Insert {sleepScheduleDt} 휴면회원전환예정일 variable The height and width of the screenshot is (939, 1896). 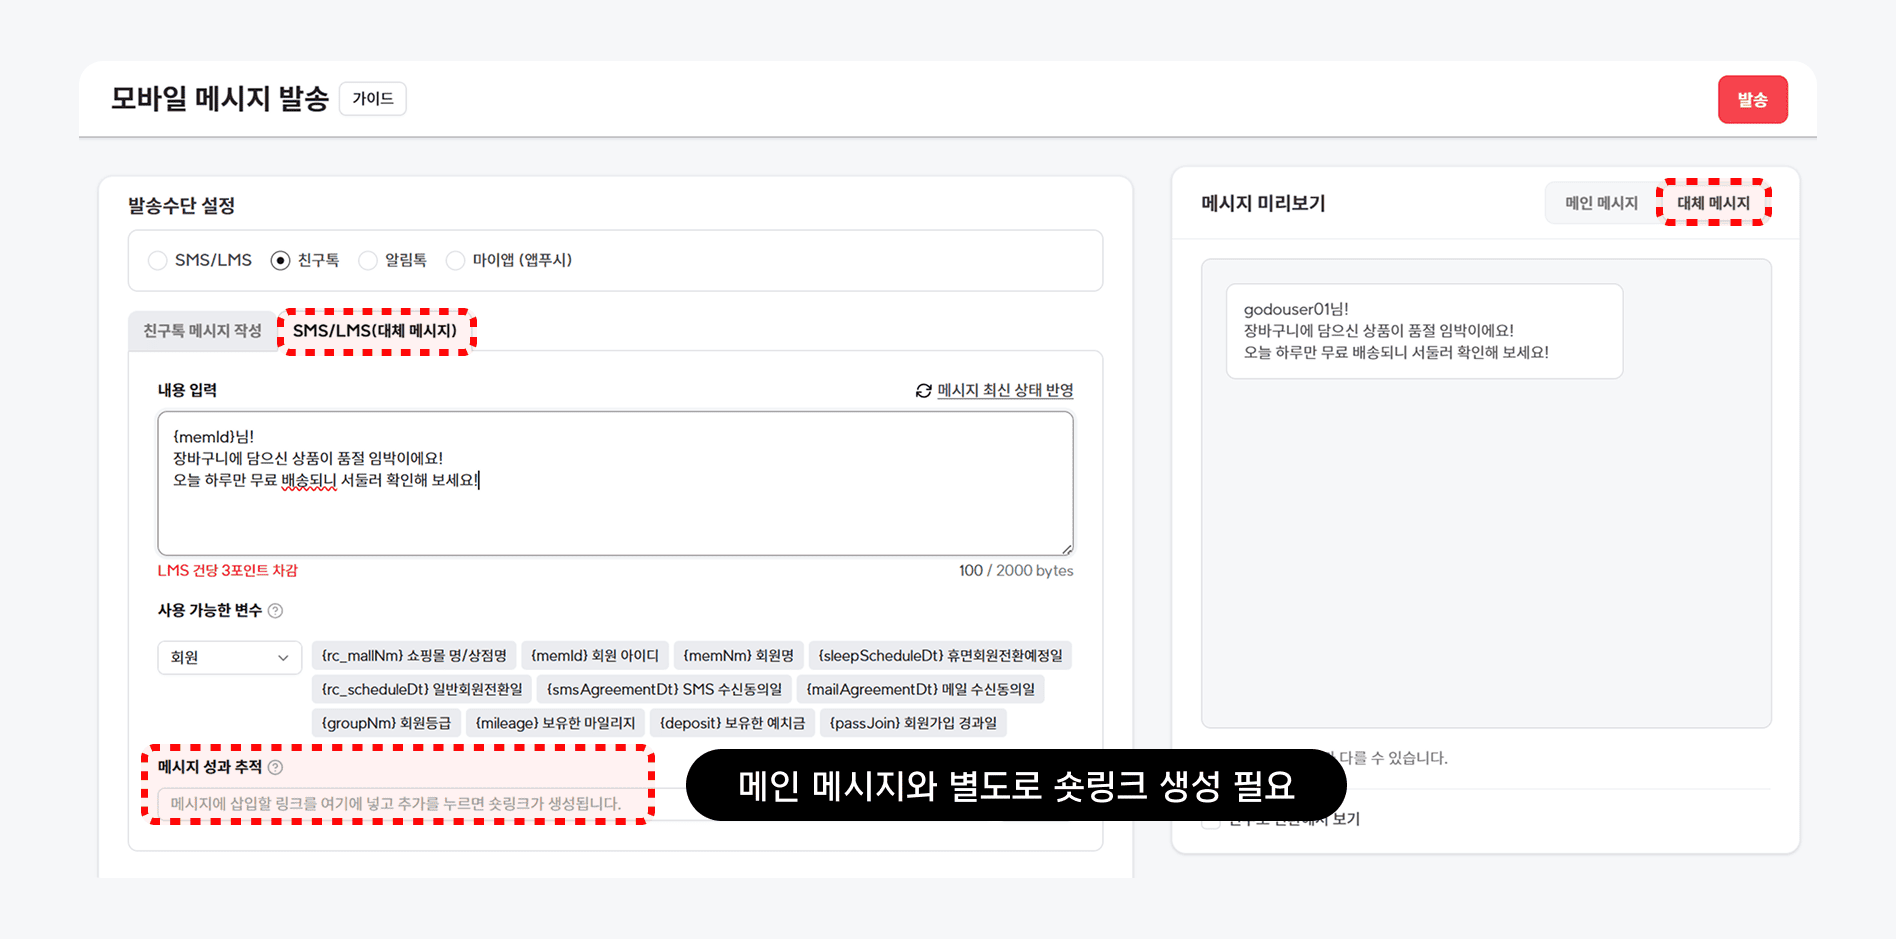tap(940, 656)
